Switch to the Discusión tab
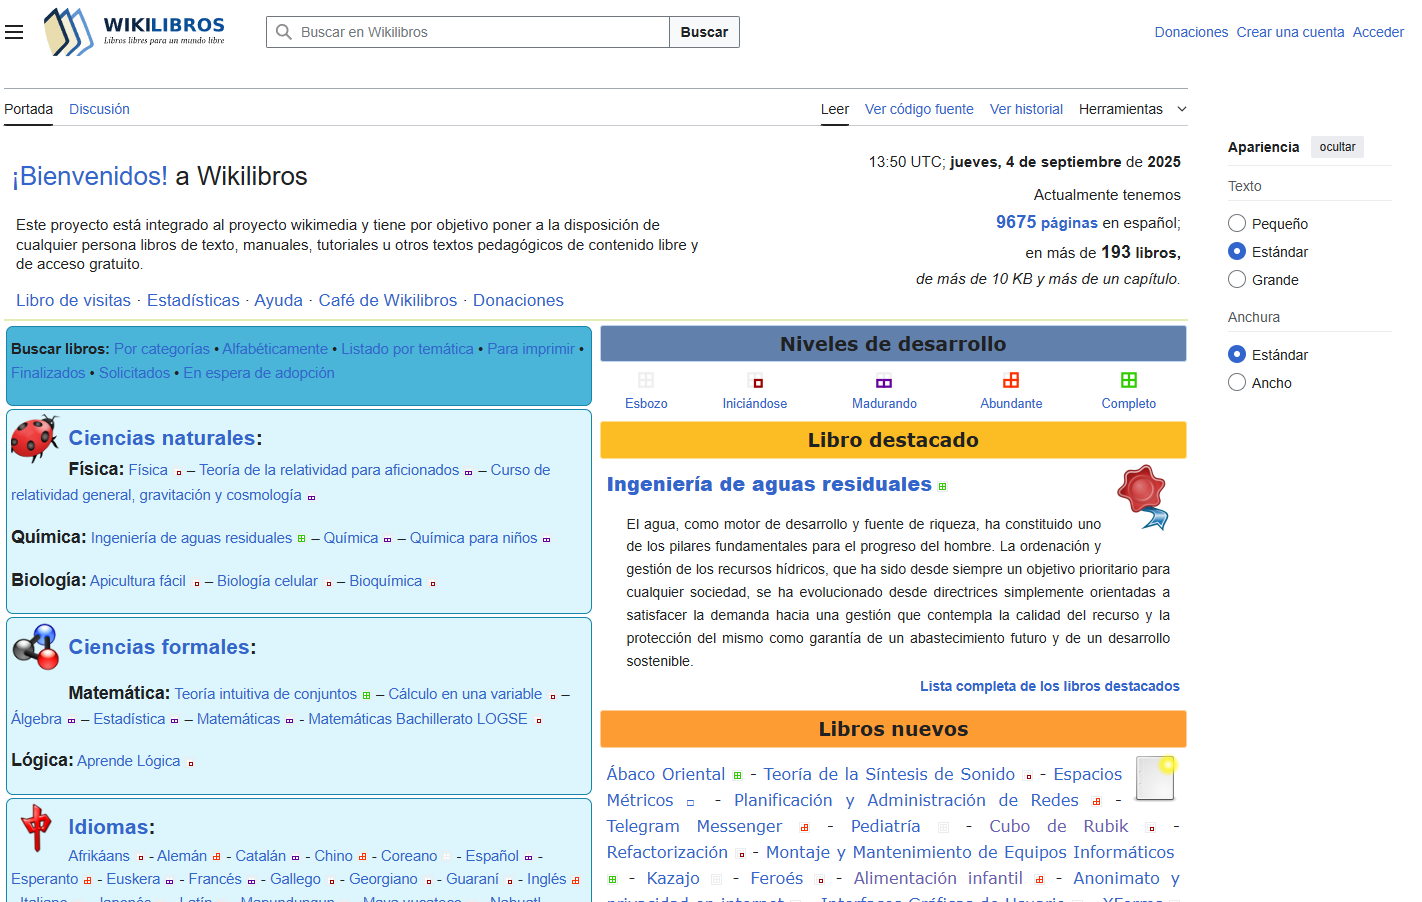Image resolution: width=1422 pixels, height=902 pixels. (x=99, y=109)
